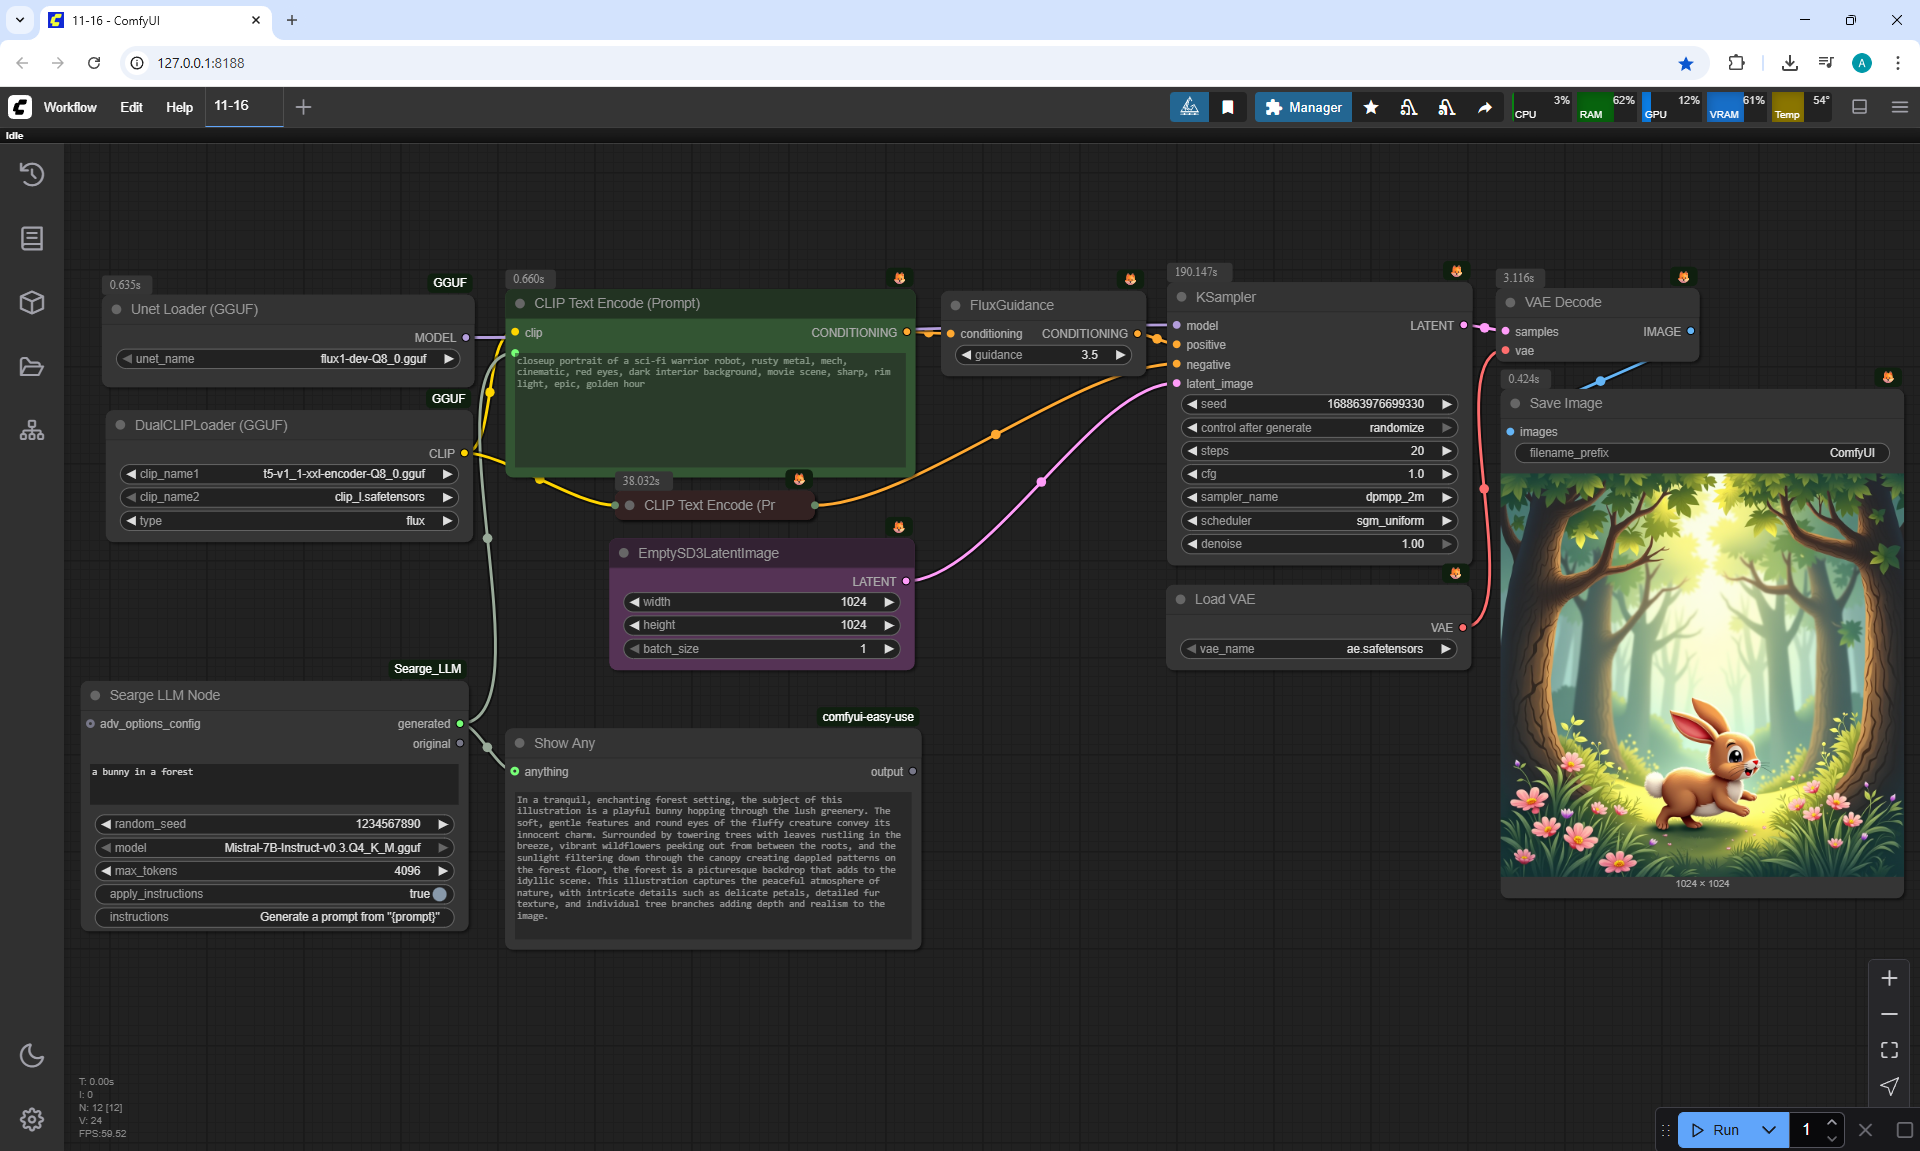This screenshot has width=1920, height=1151.
Task: Open the Workflow menu
Action: 70,107
